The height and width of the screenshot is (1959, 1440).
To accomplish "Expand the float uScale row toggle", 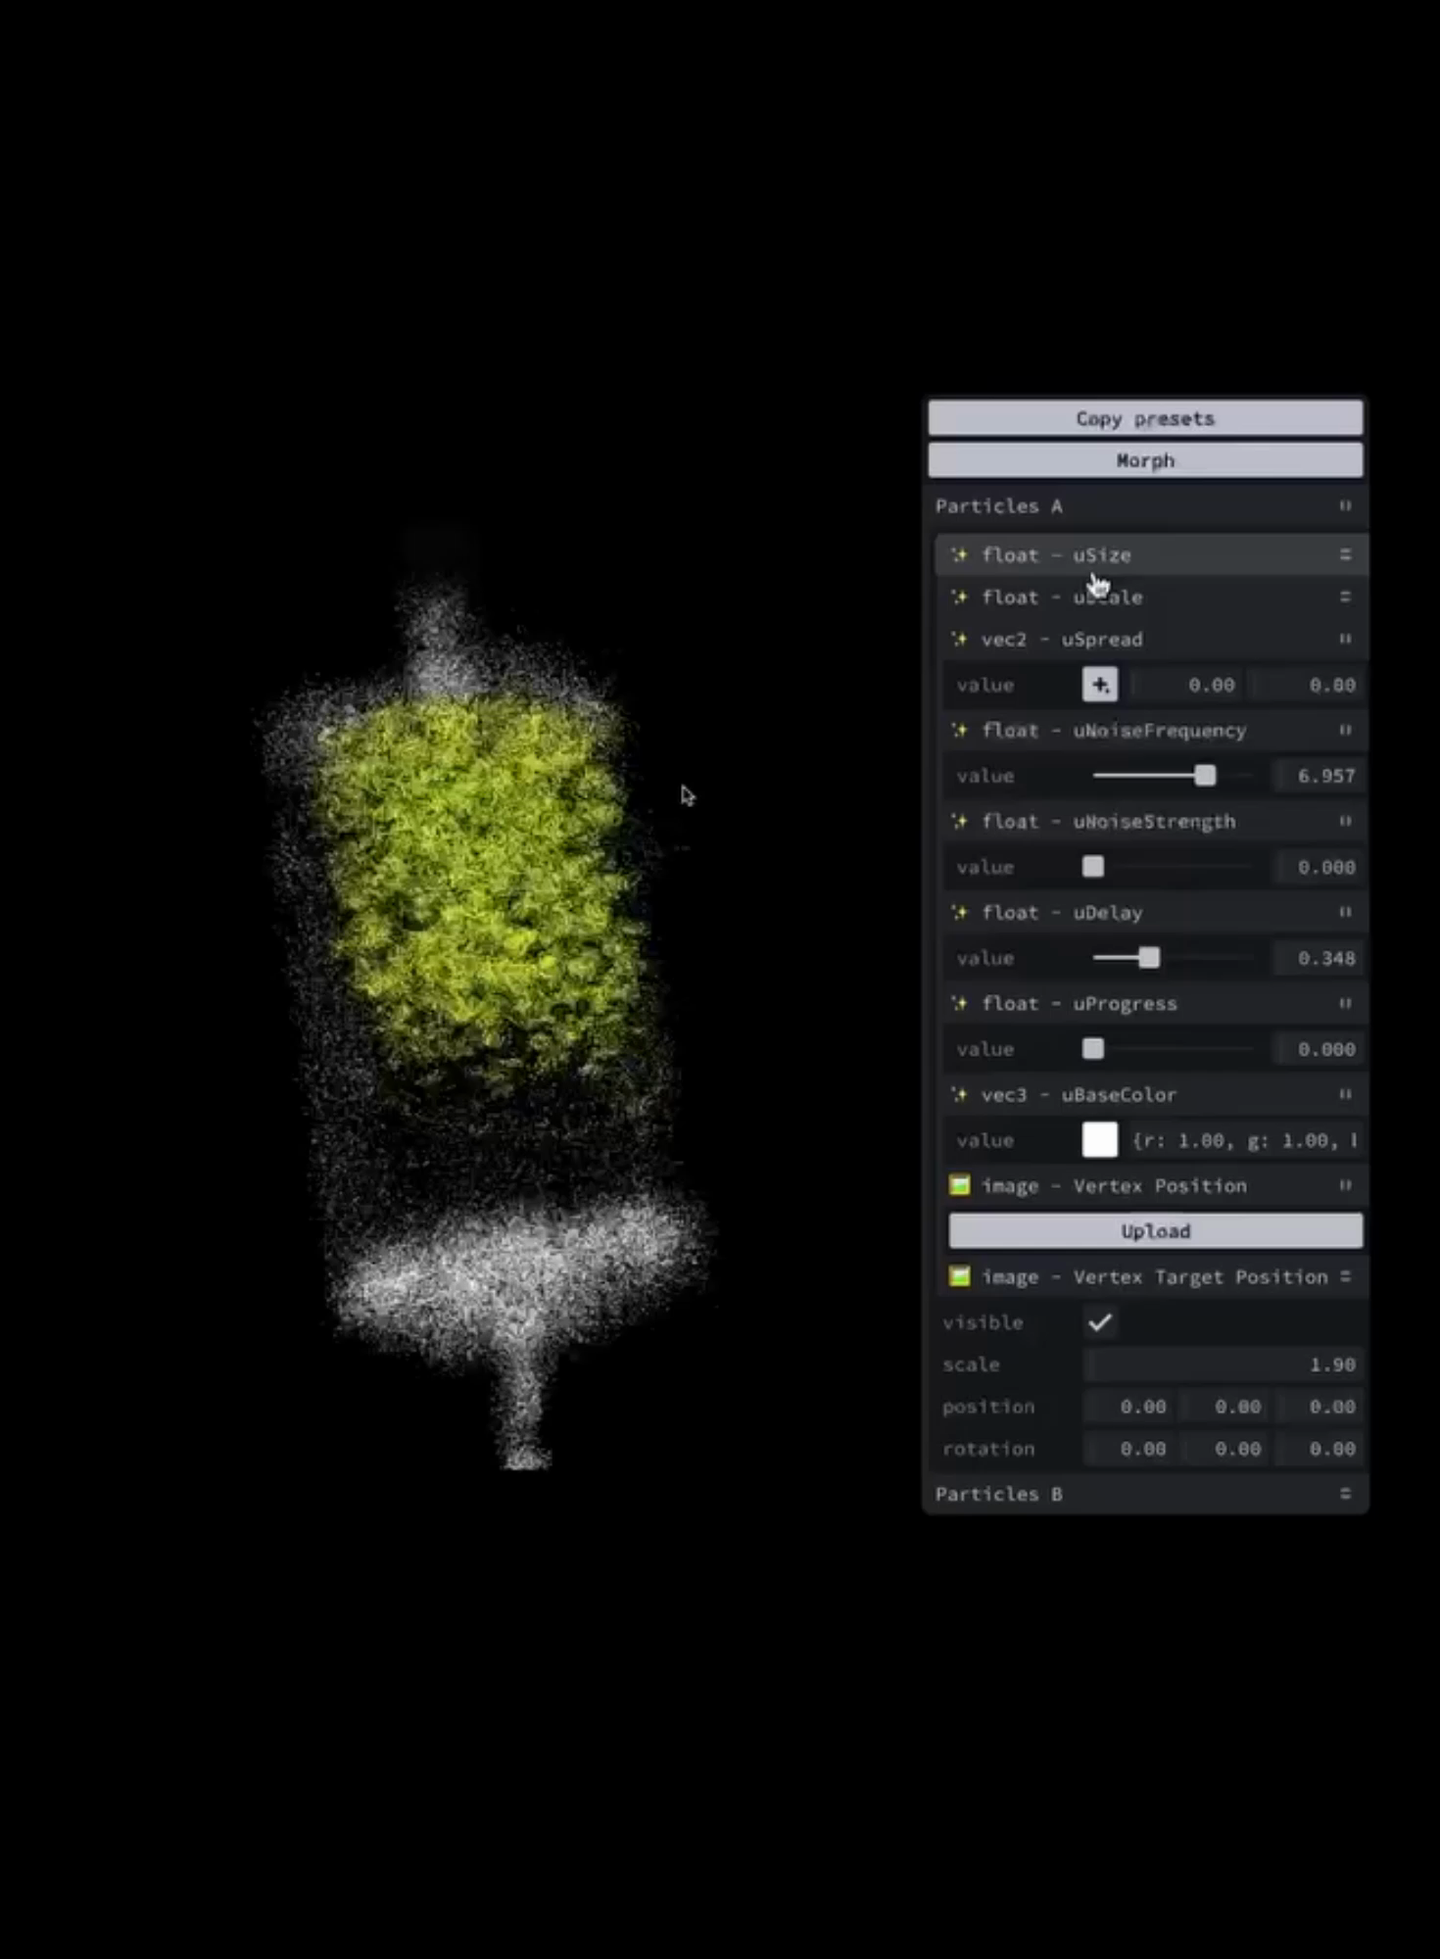I will pos(1345,596).
